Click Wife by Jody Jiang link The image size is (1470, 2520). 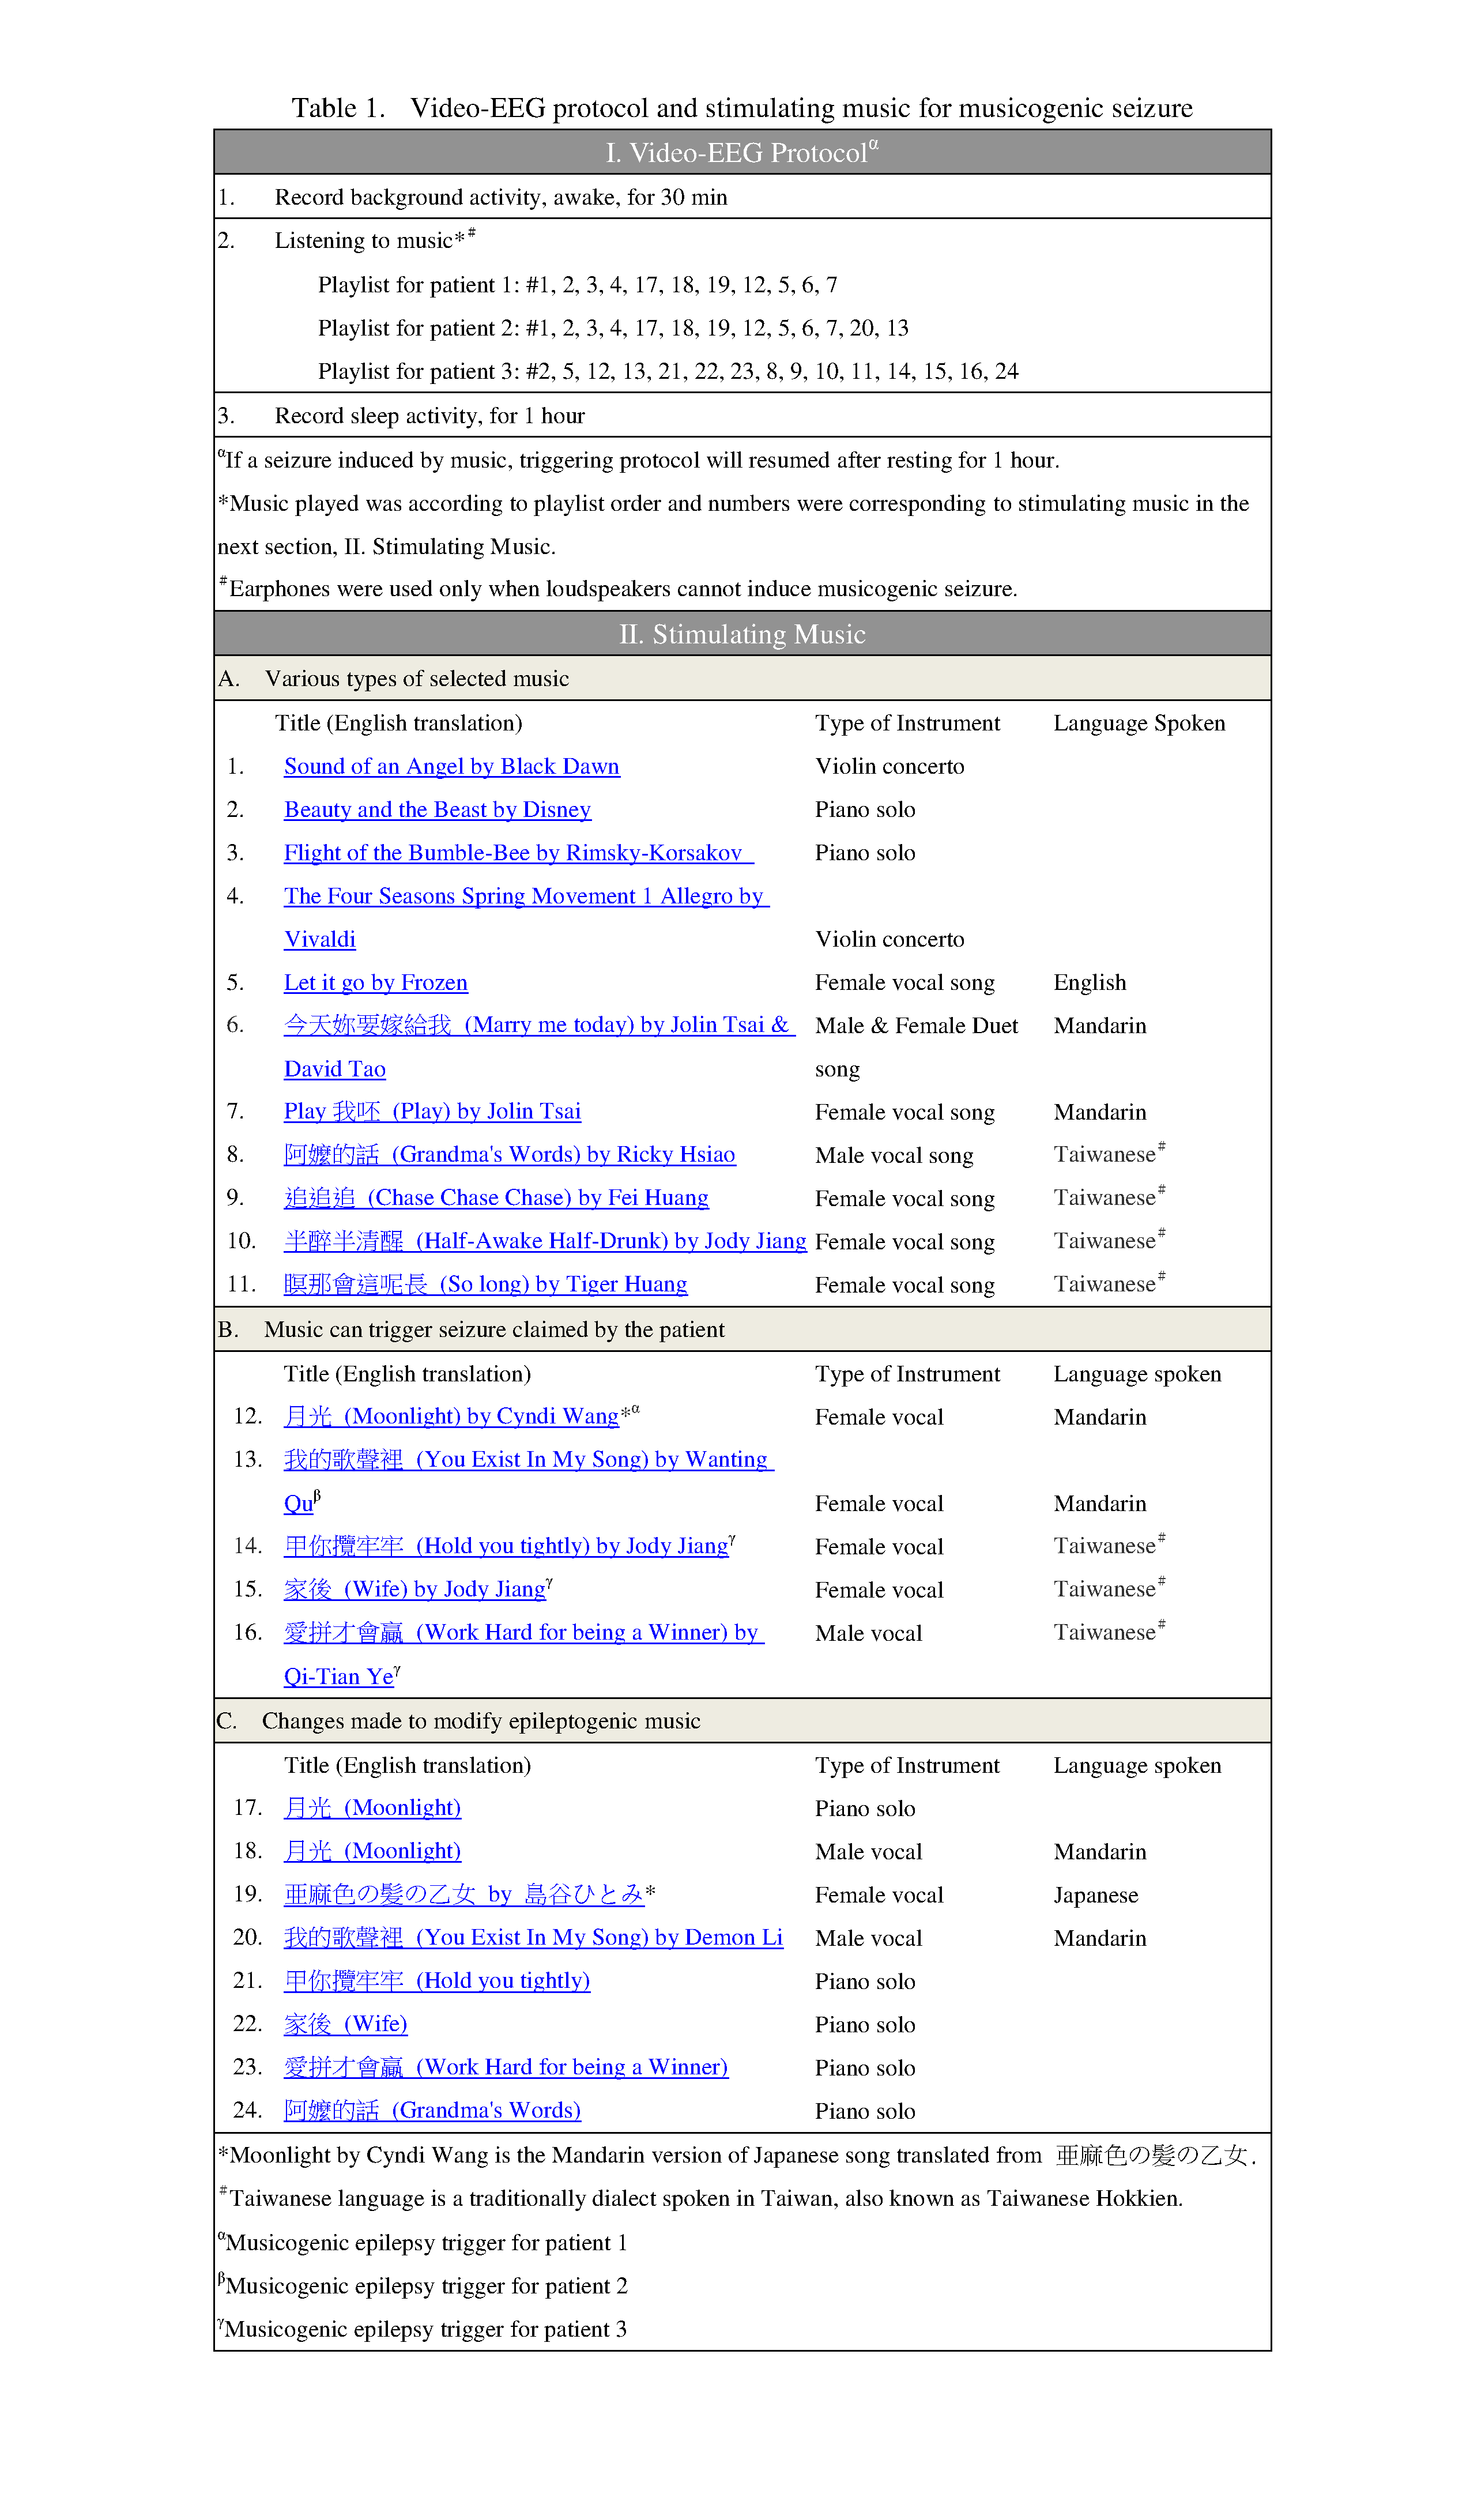click(x=415, y=1589)
